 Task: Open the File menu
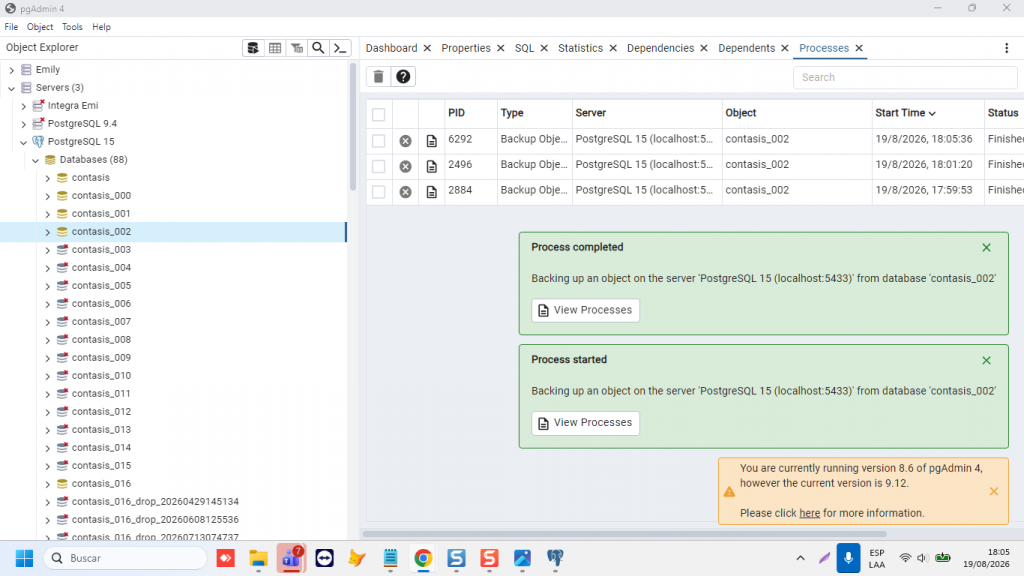(x=11, y=27)
